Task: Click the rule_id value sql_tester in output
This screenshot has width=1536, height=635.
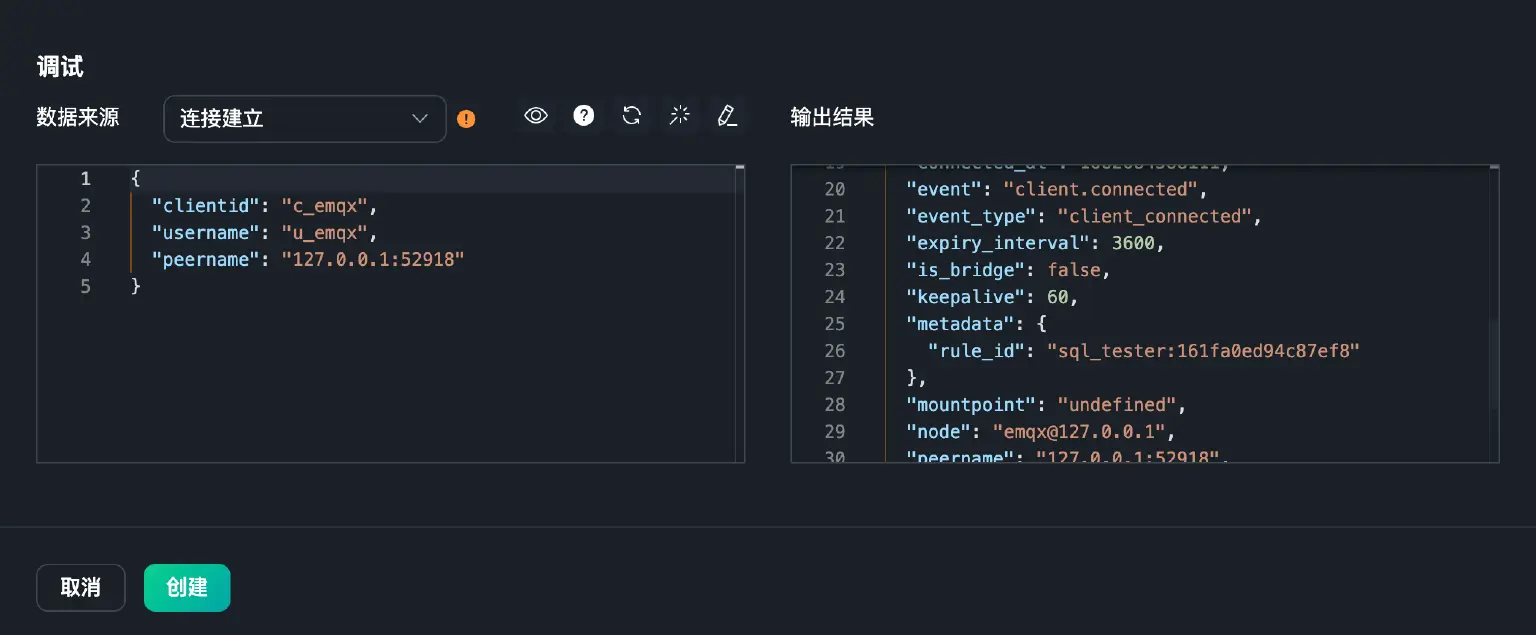Action: click(x=1203, y=351)
